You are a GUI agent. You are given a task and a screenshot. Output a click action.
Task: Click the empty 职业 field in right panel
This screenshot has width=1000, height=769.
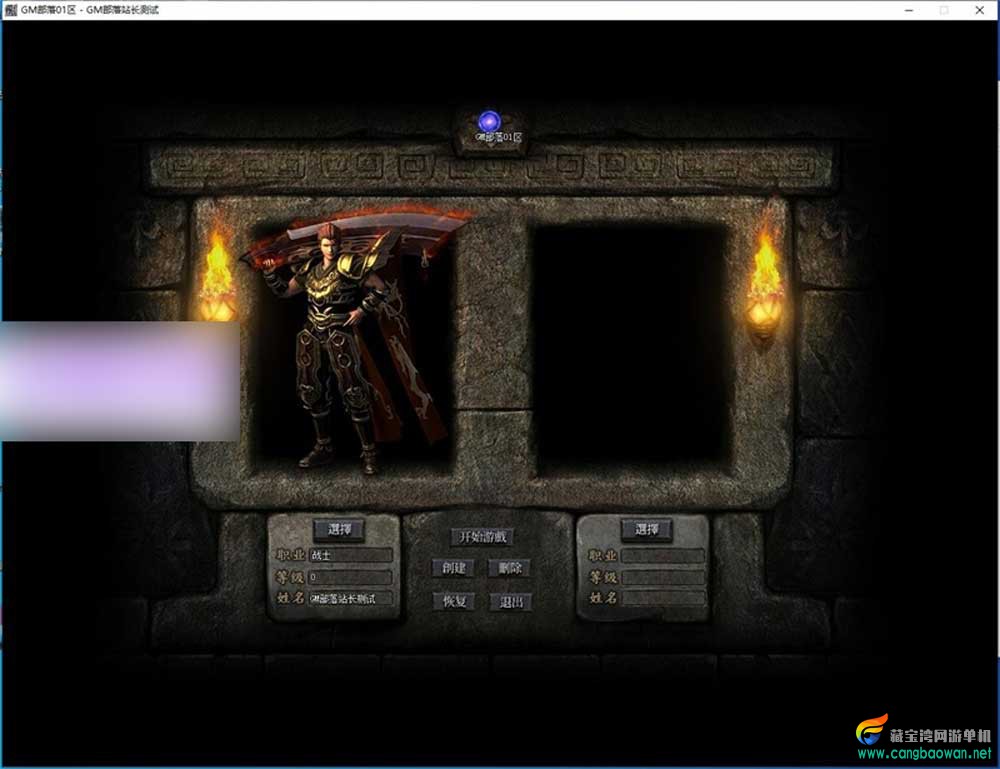[663, 556]
